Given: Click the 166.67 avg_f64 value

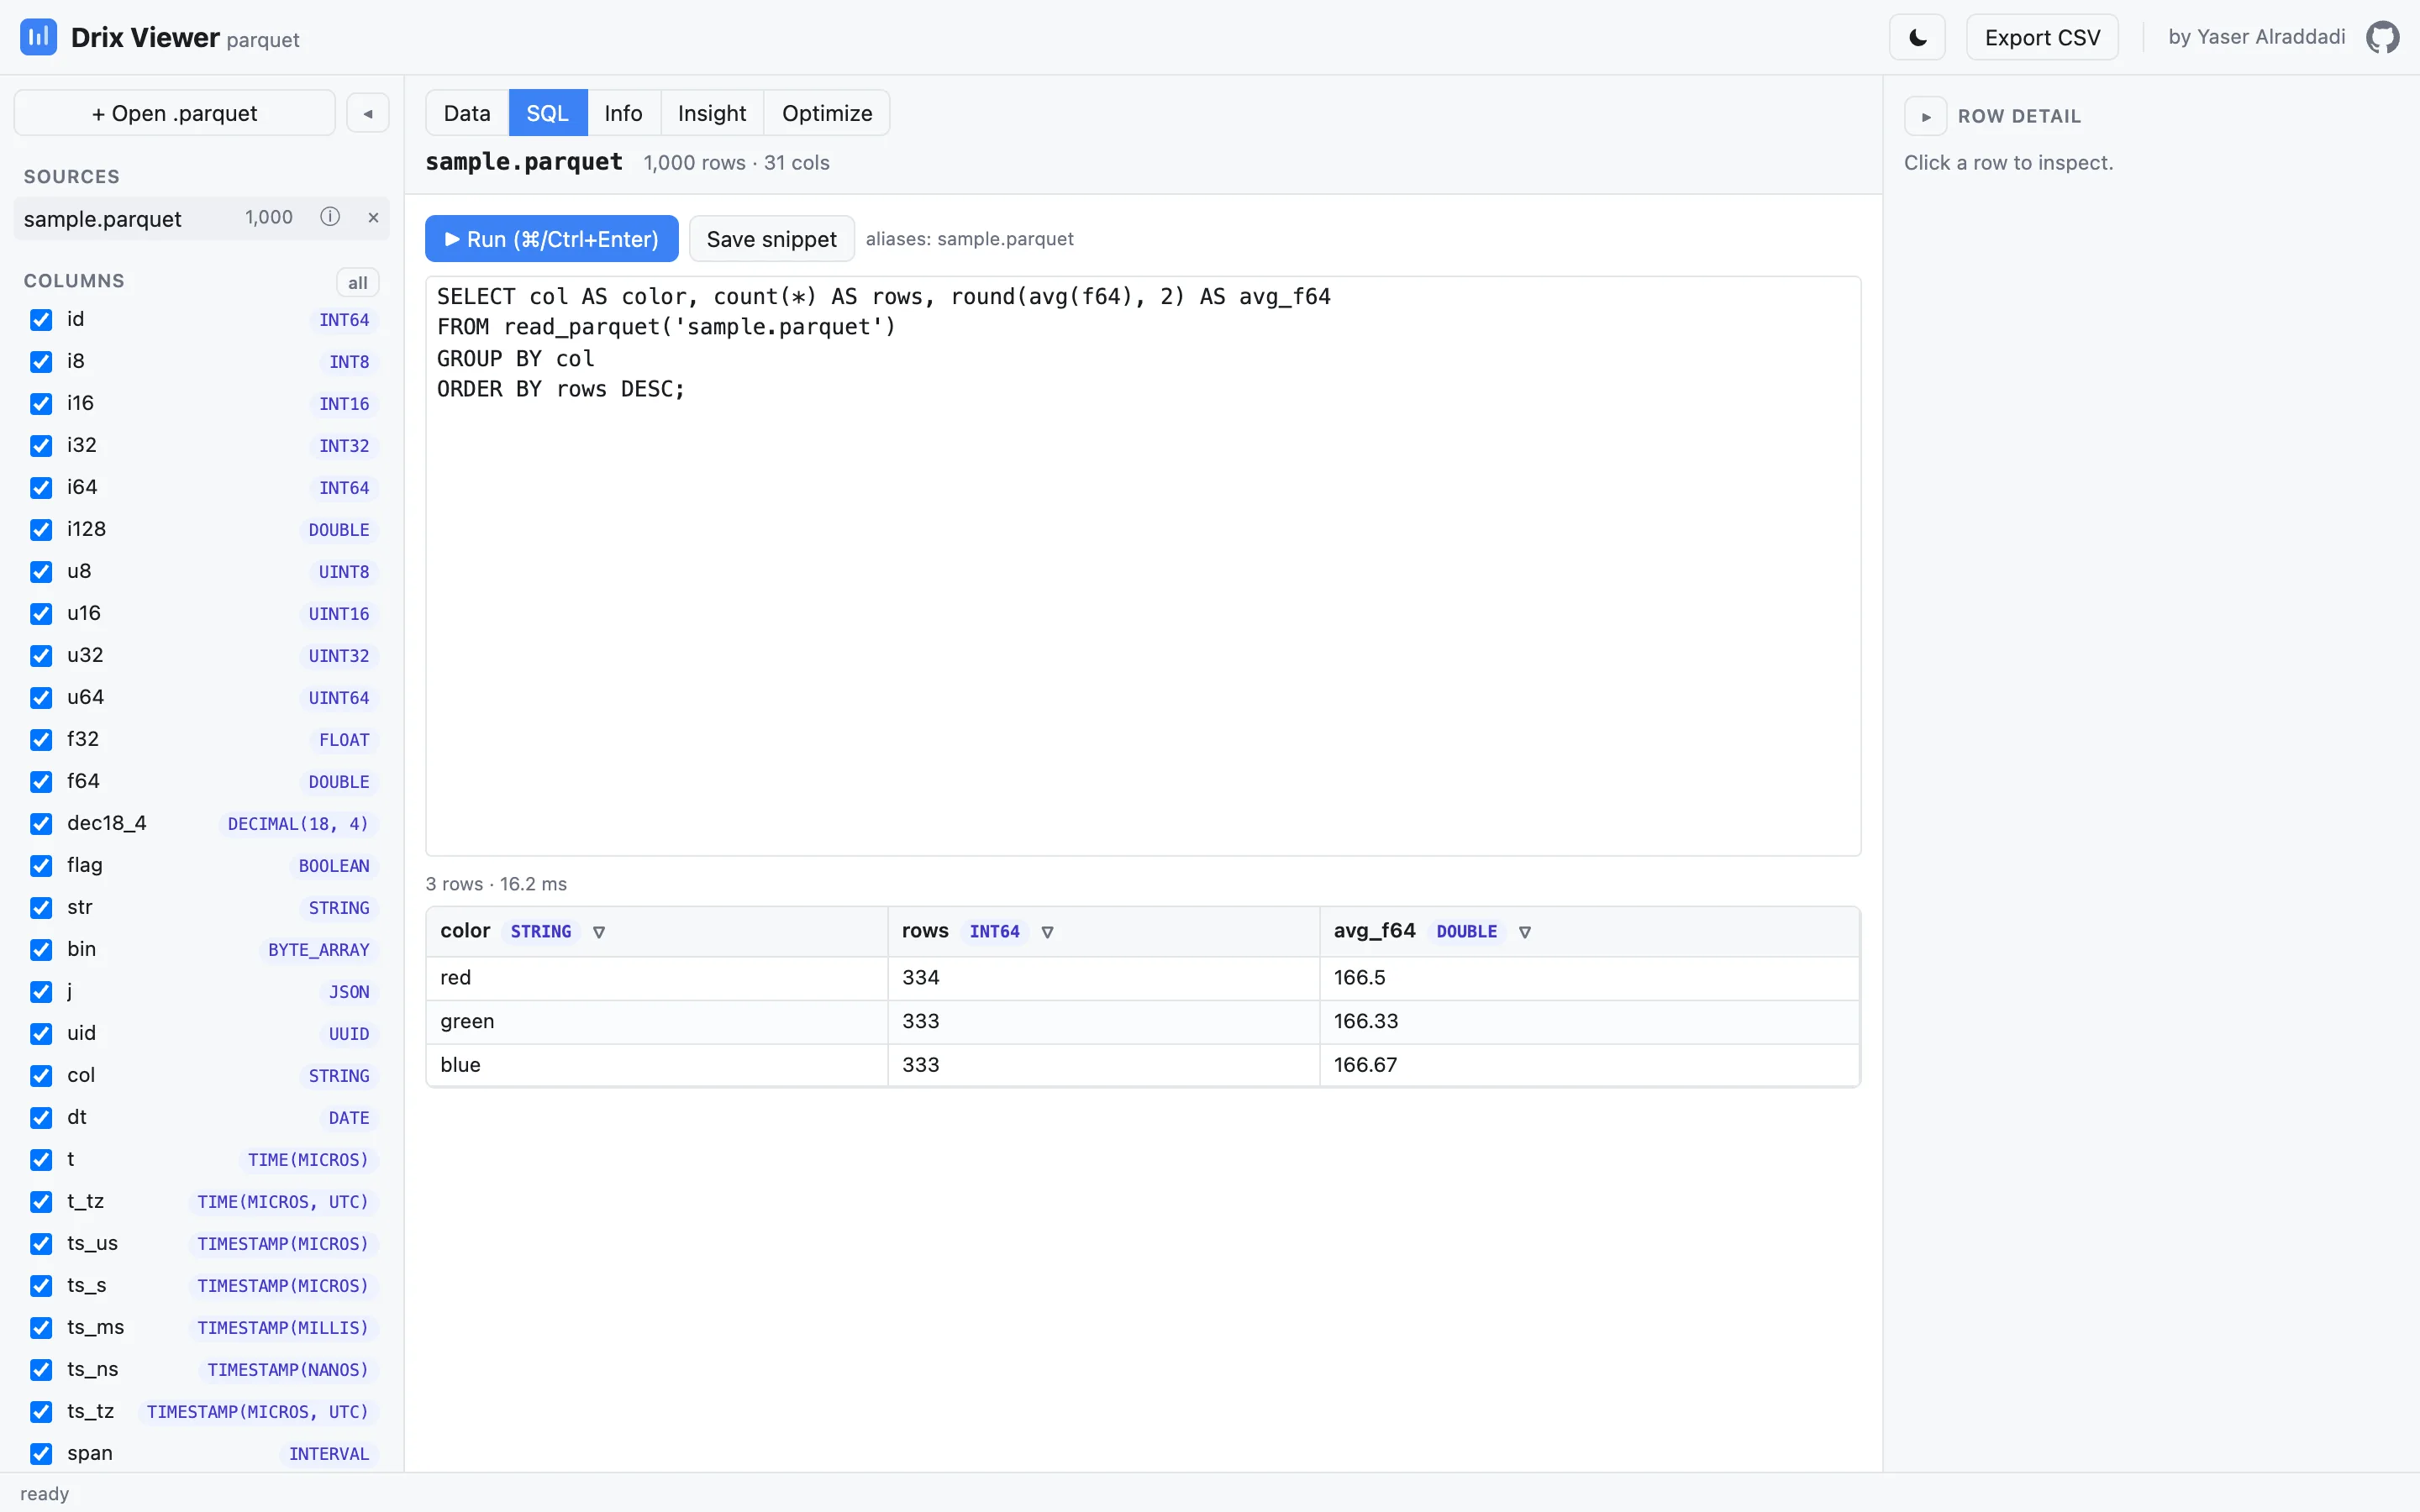Looking at the screenshot, I should [1590, 1065].
